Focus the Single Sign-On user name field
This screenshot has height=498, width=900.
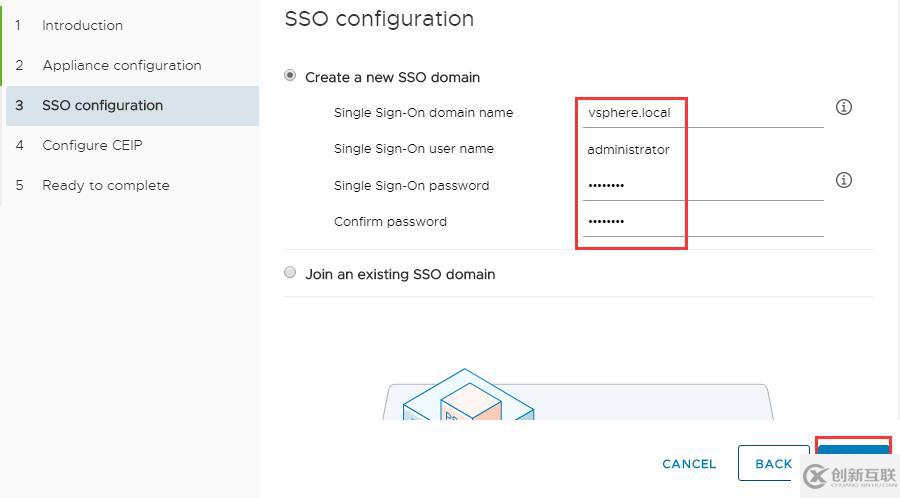pos(703,149)
